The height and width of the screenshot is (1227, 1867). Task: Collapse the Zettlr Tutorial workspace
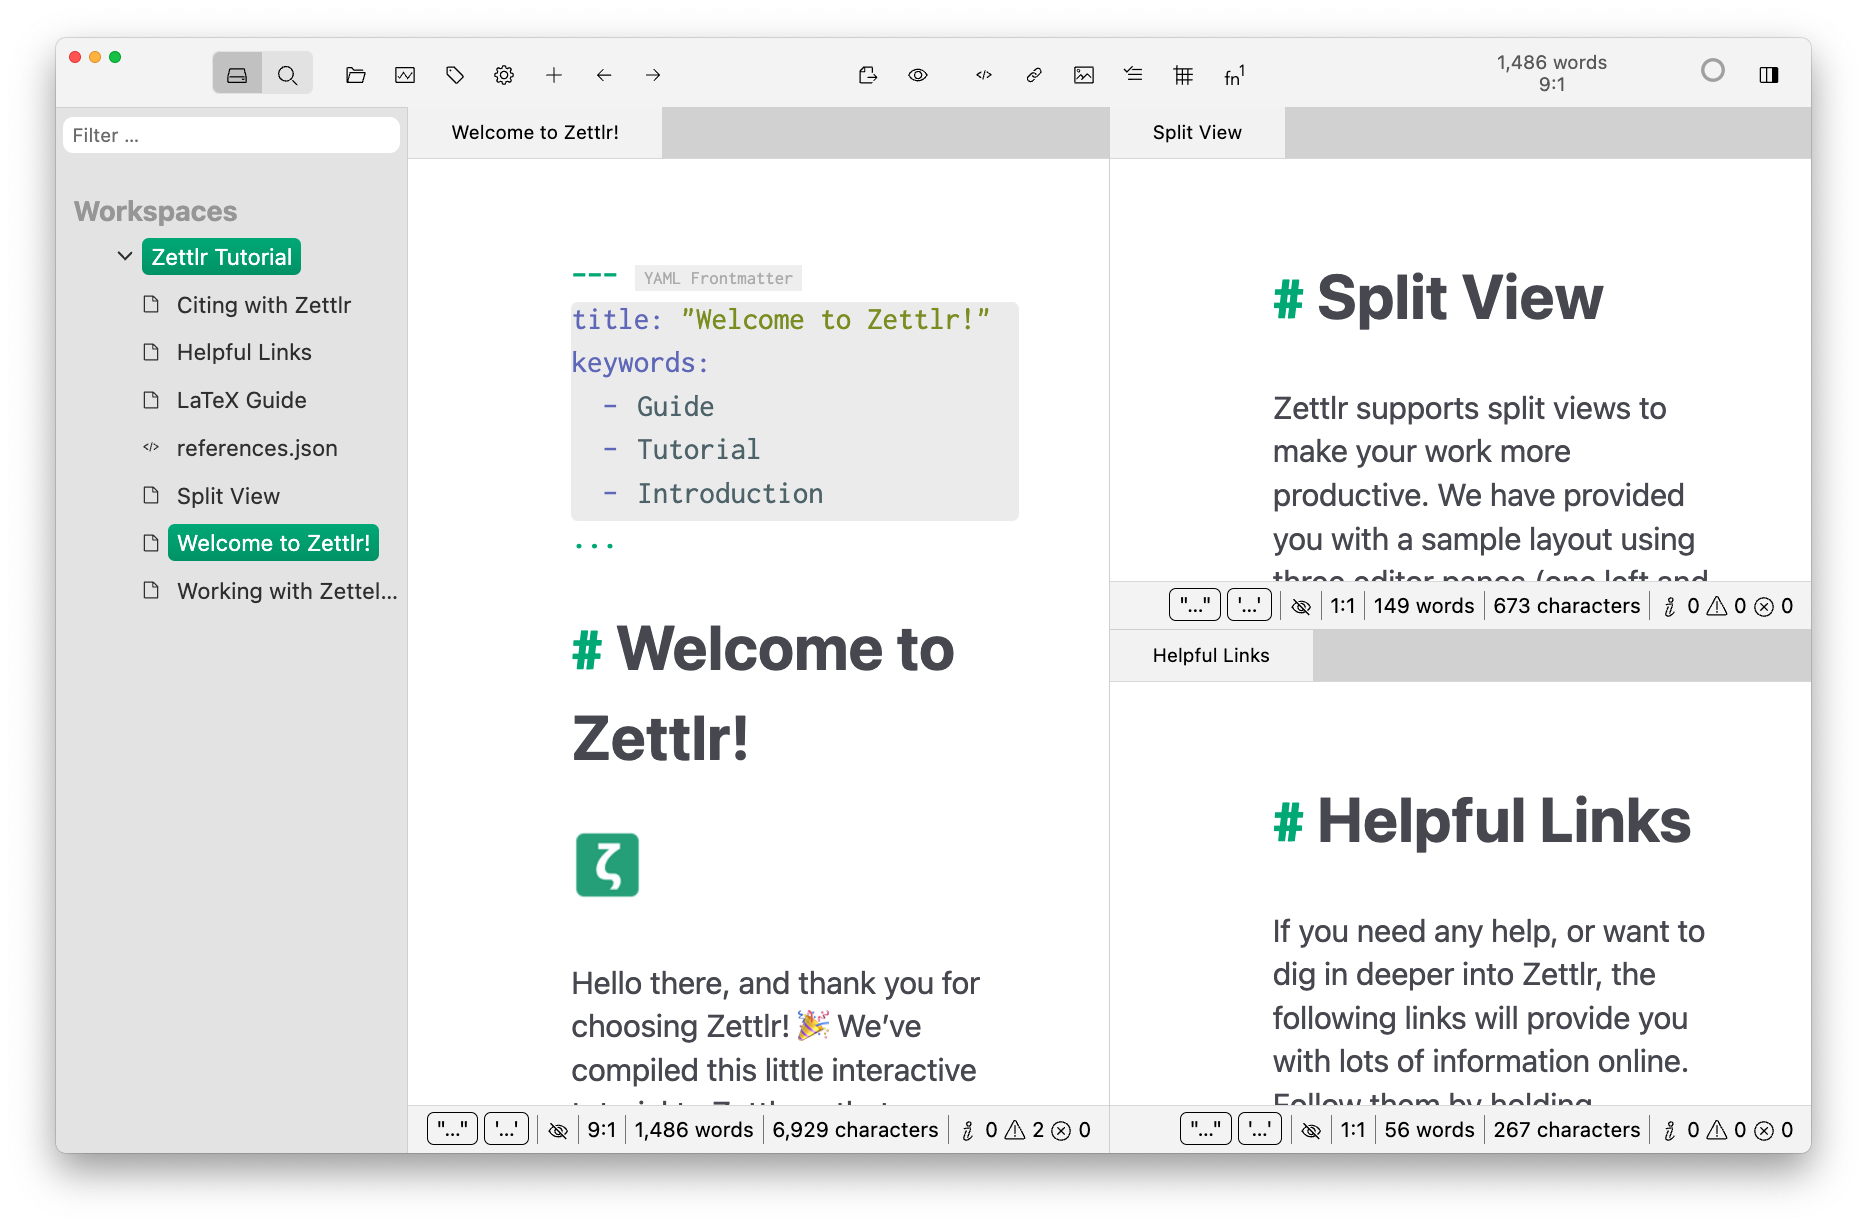click(125, 256)
